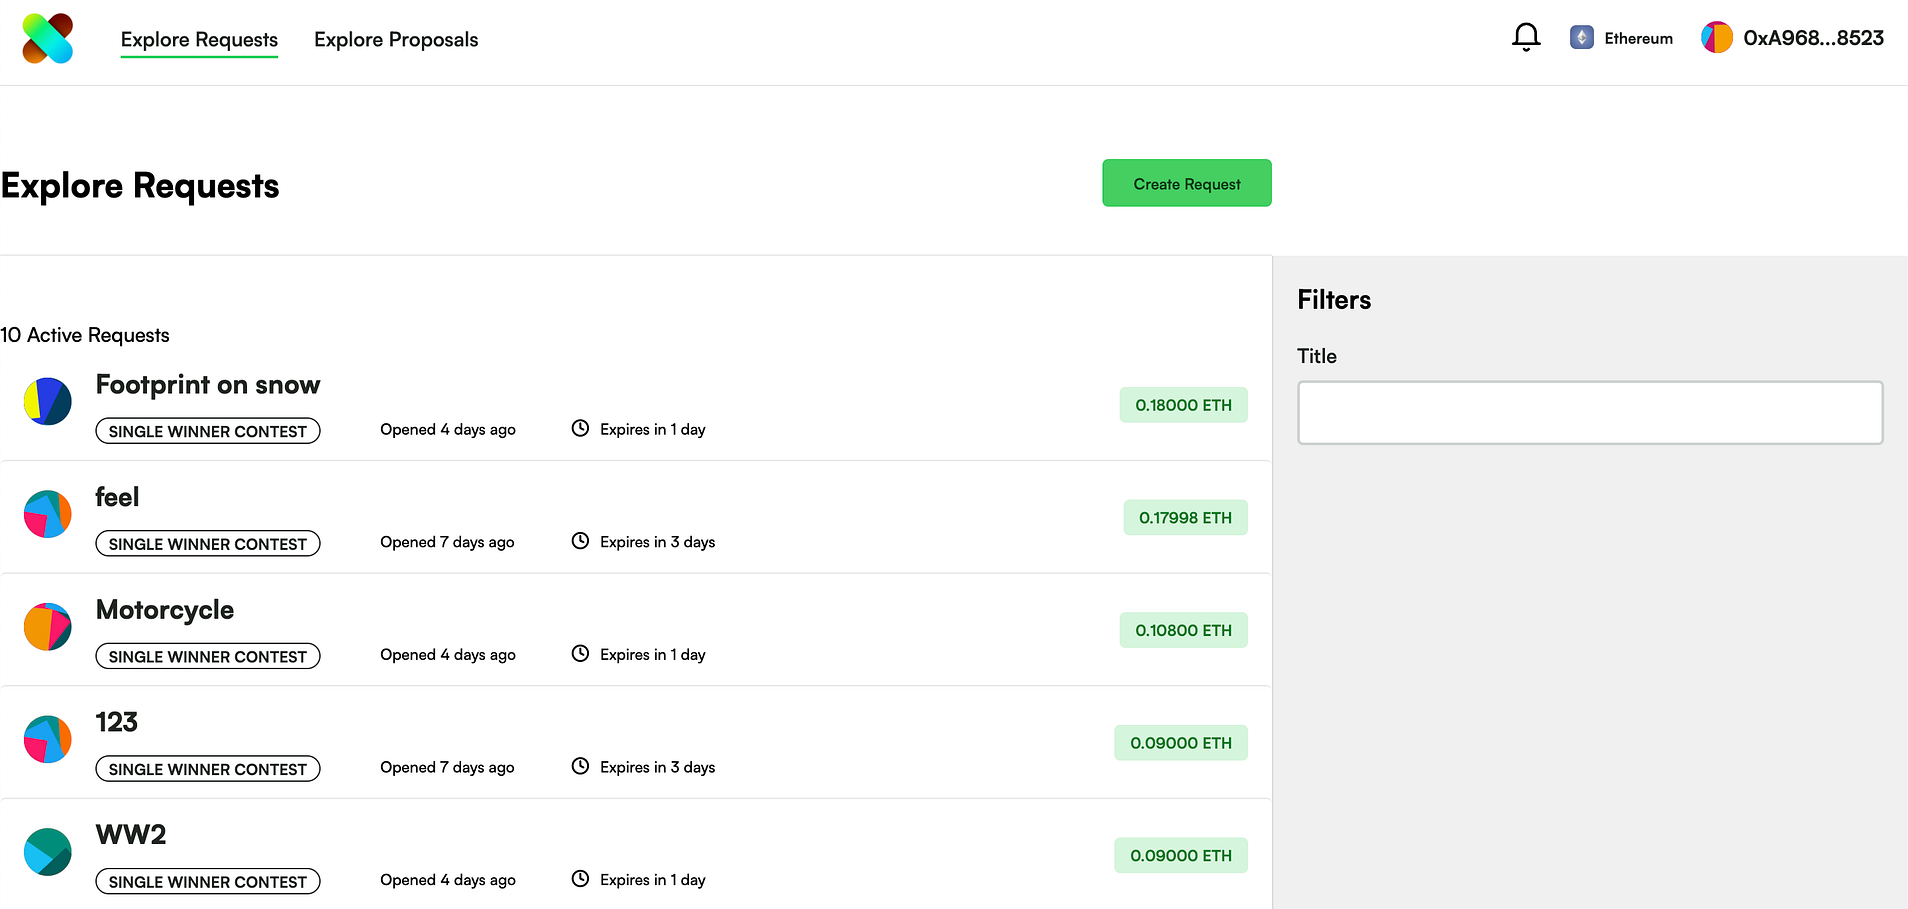Viewport: 1908px width, 909px height.
Task: Click the 123 request avatar
Action: tap(48, 739)
